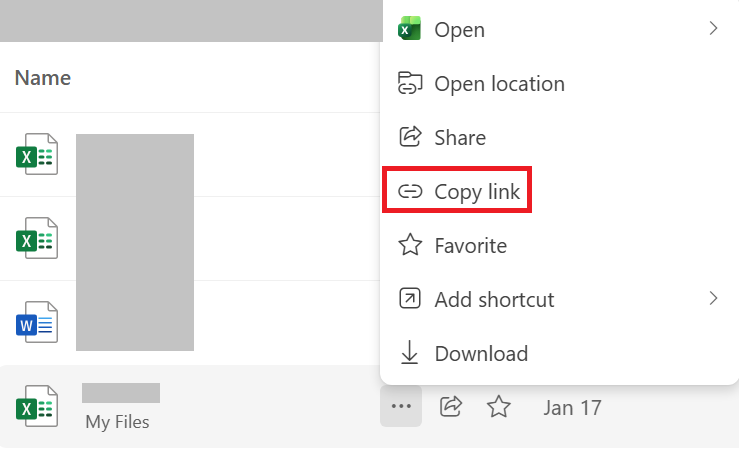This screenshot has width=739, height=449.
Task: Expand the Add shortcut submenu chevron
Action: tap(714, 298)
